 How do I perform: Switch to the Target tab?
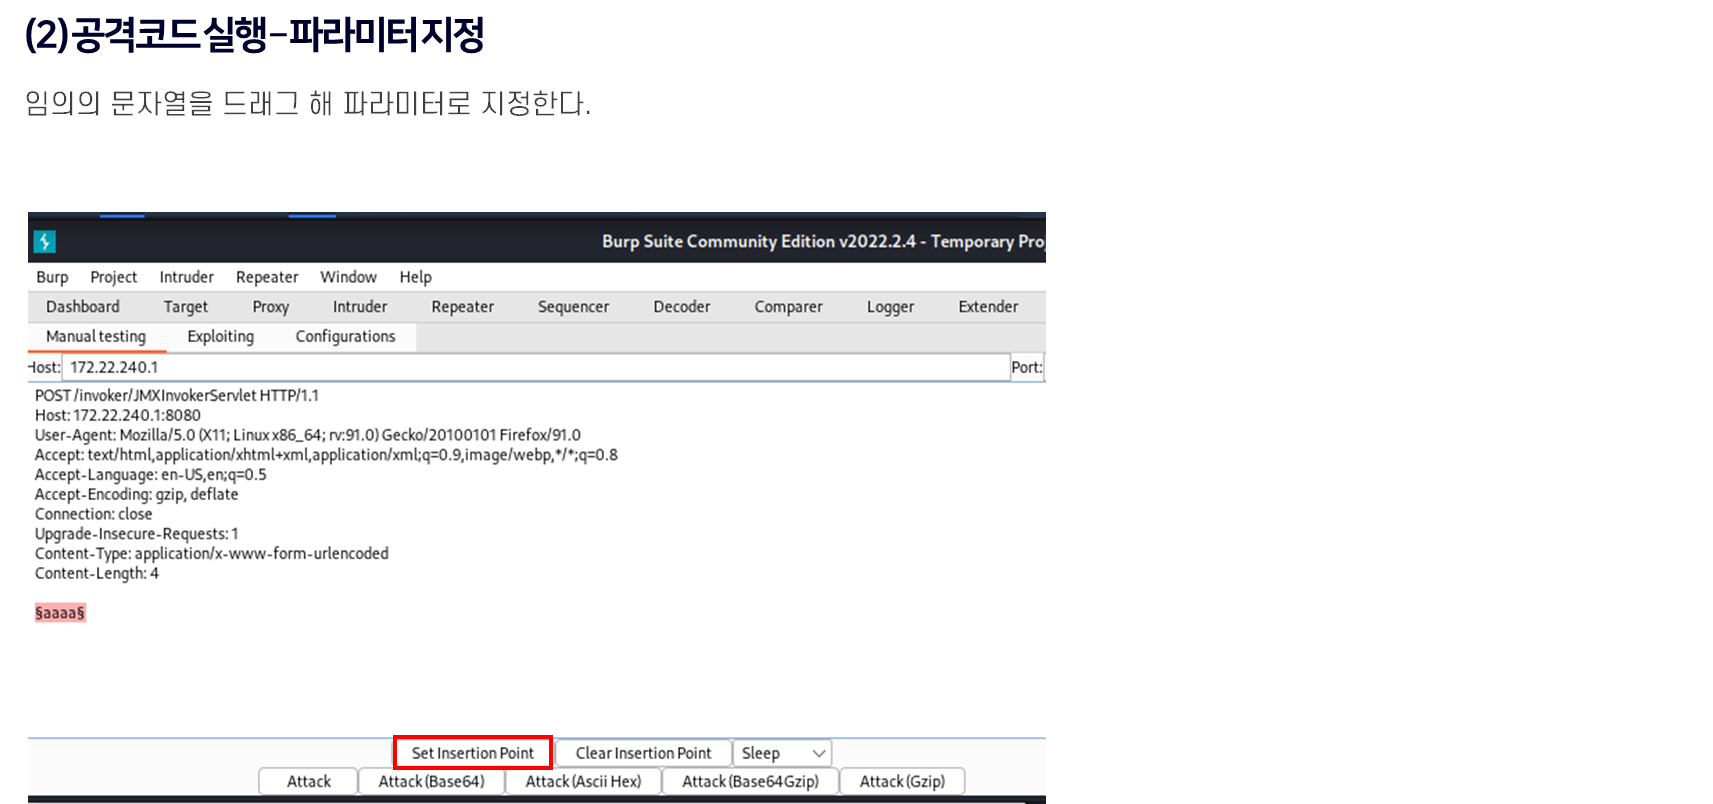(186, 307)
